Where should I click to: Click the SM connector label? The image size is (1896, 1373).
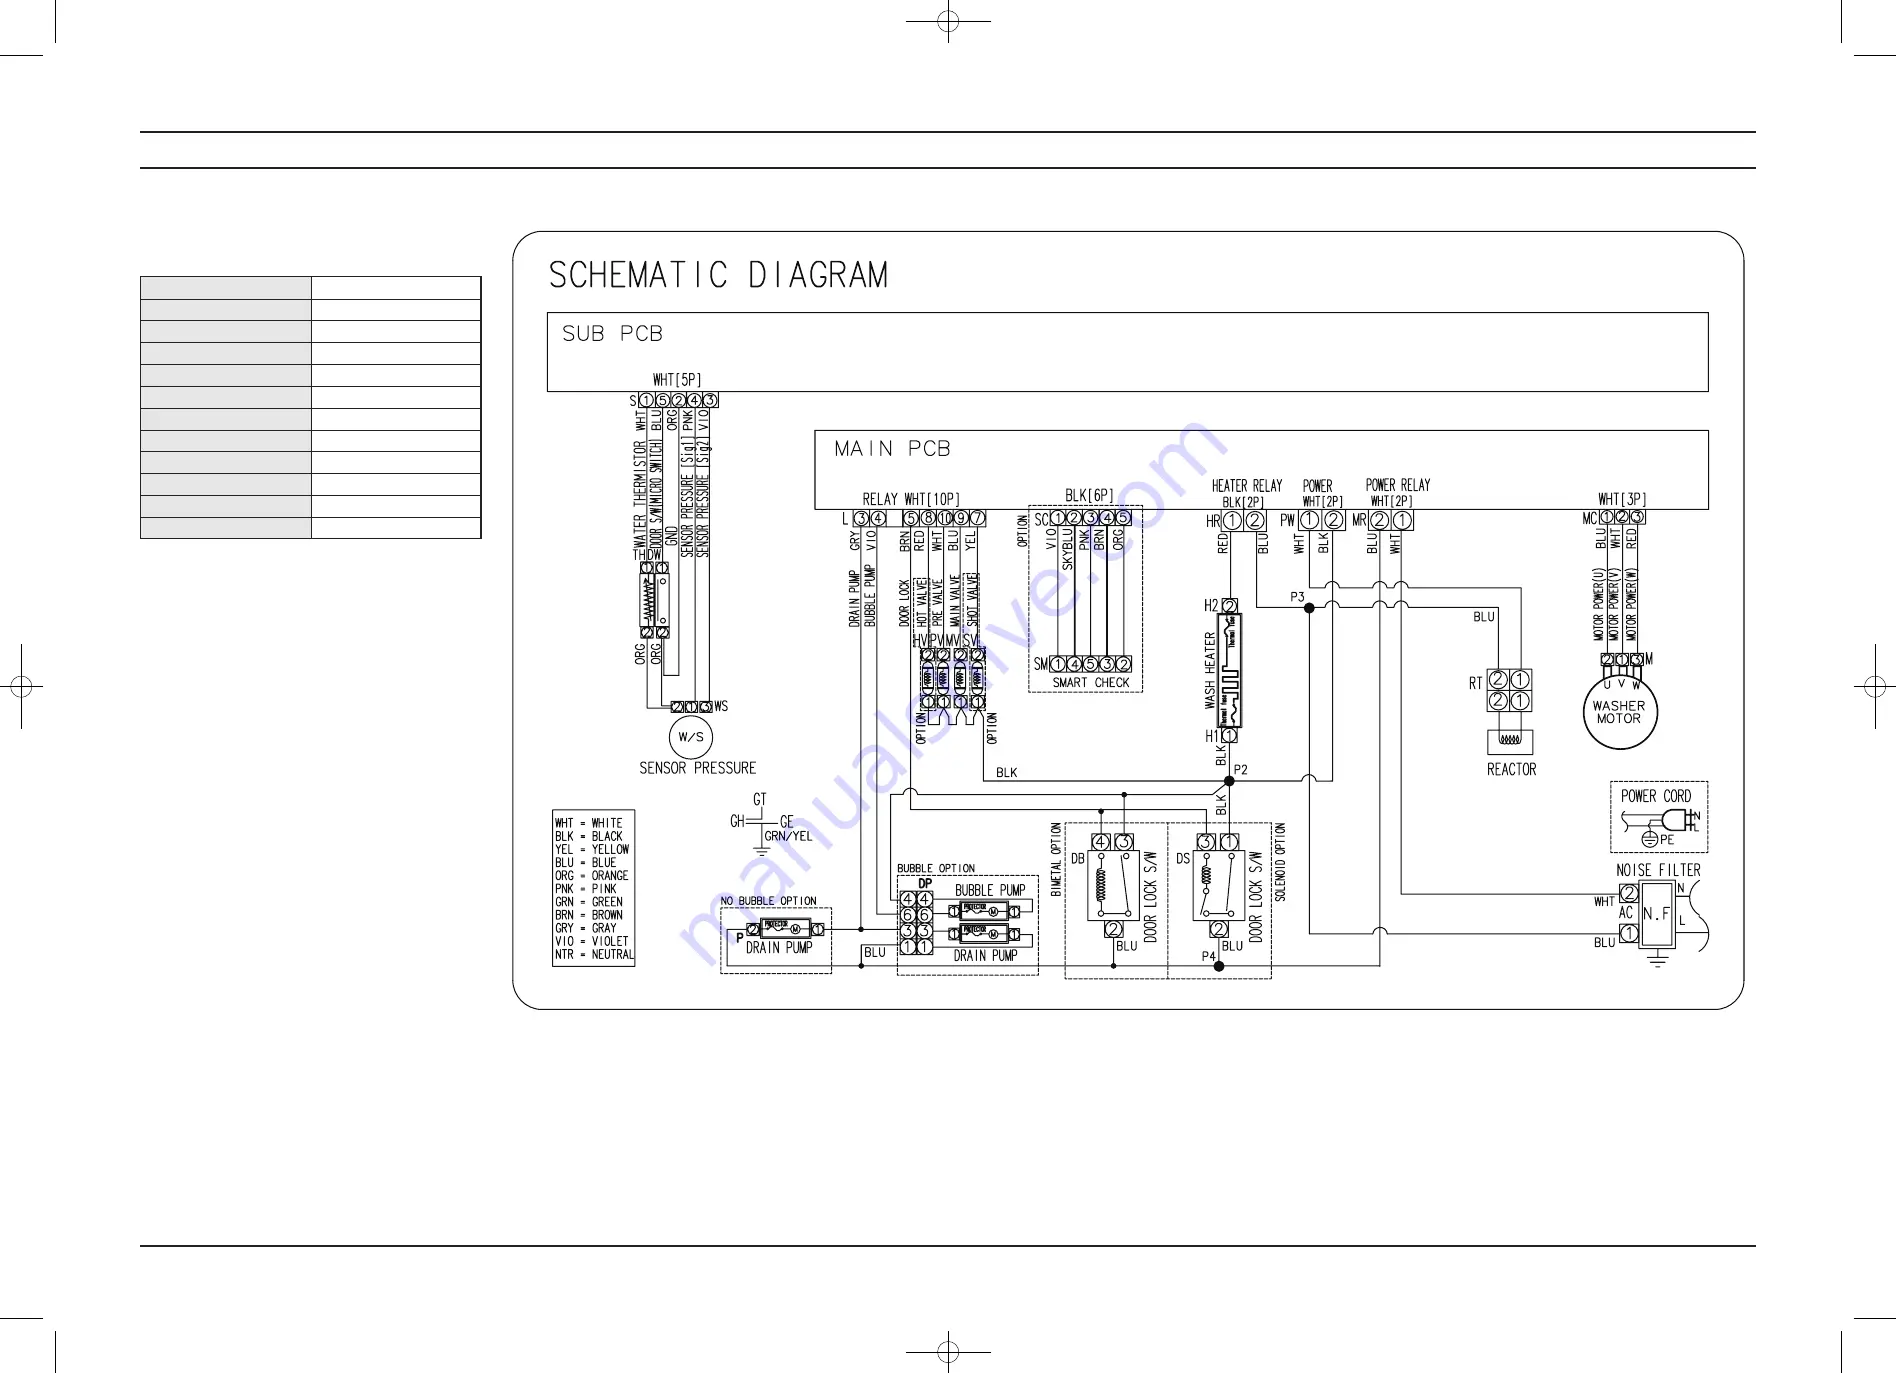1041,664
